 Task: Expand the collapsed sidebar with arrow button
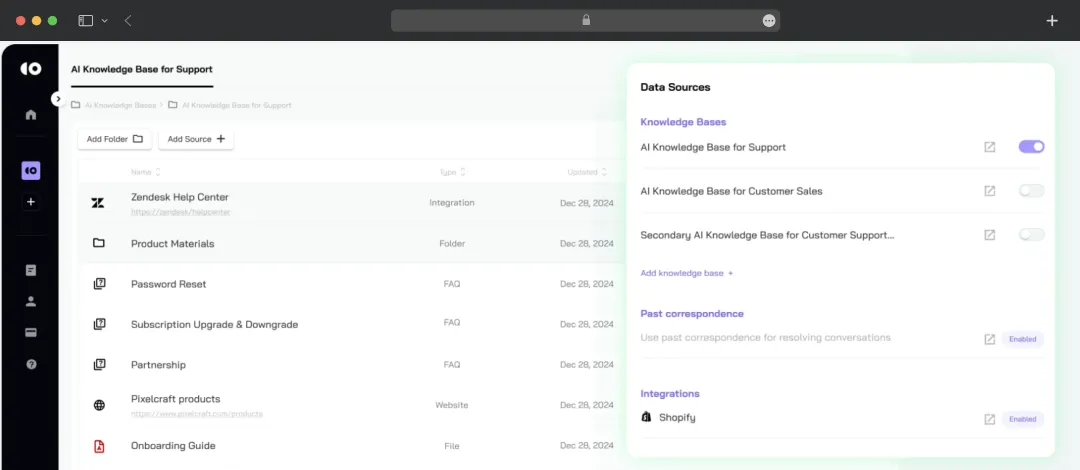[58, 99]
